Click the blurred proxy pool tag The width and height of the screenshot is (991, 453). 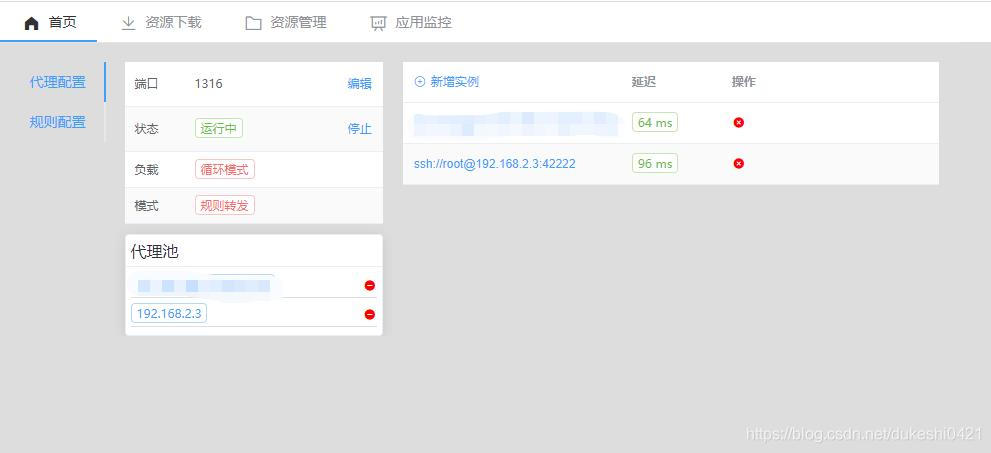(x=204, y=286)
